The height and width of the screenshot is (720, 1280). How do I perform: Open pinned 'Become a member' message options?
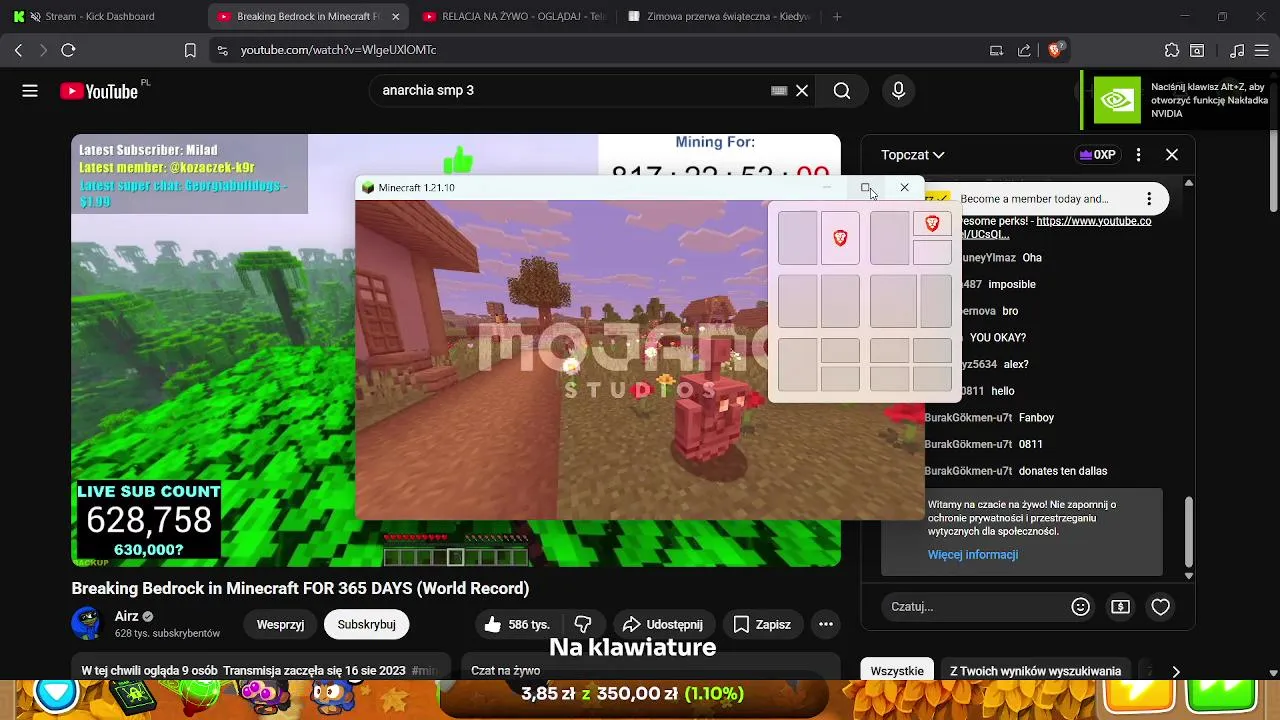pyautogui.click(x=1149, y=199)
